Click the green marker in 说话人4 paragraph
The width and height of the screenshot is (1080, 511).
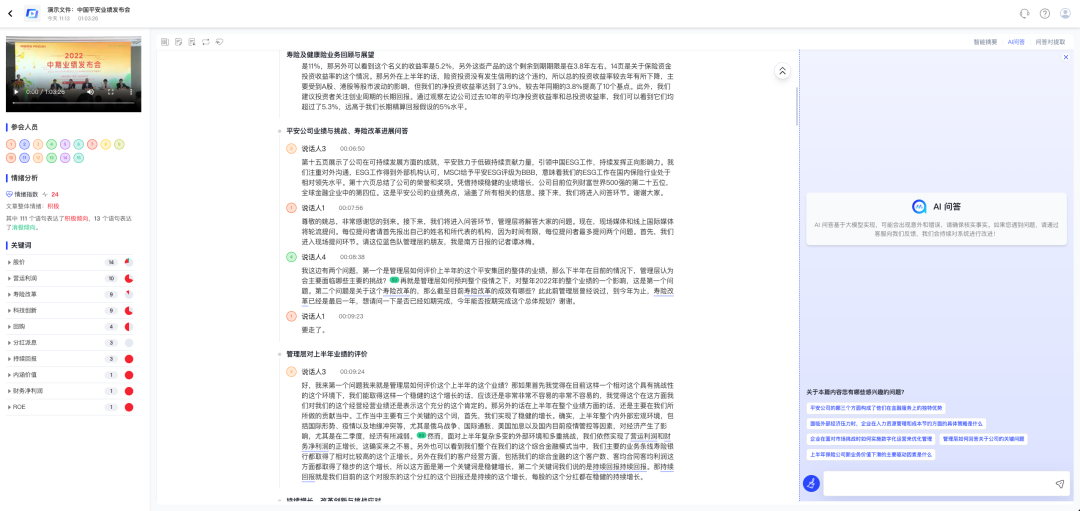tap(394, 281)
